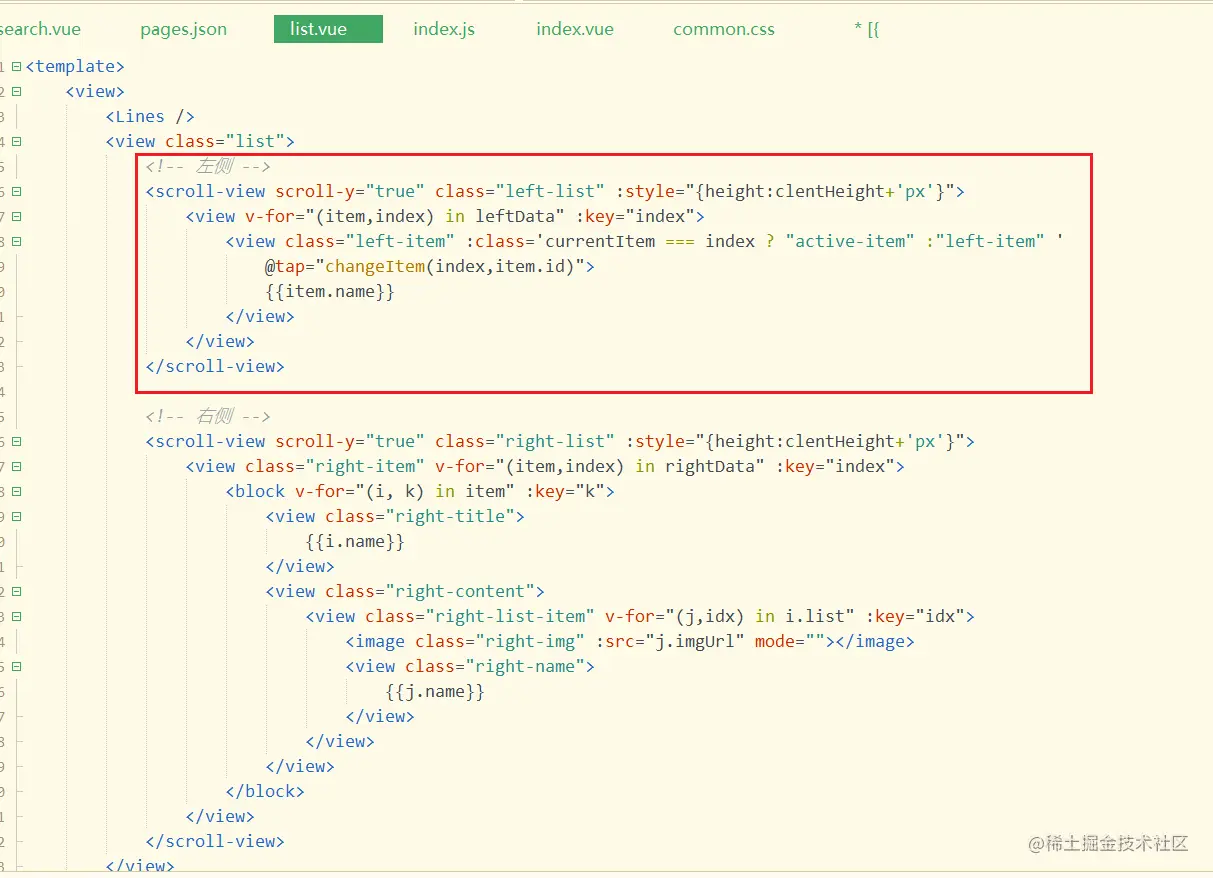
Task: Collapse the view class="list" fold marker
Action: (16, 141)
